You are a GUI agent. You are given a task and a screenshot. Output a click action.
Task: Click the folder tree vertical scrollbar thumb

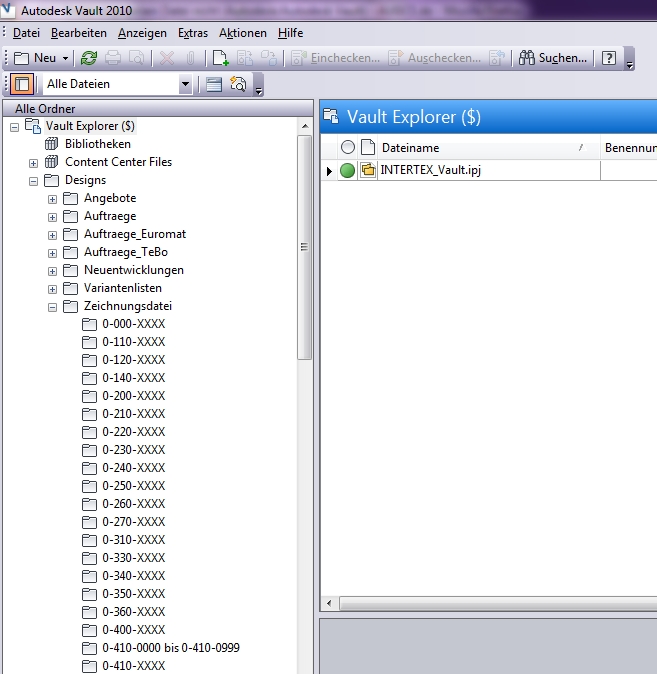(304, 247)
